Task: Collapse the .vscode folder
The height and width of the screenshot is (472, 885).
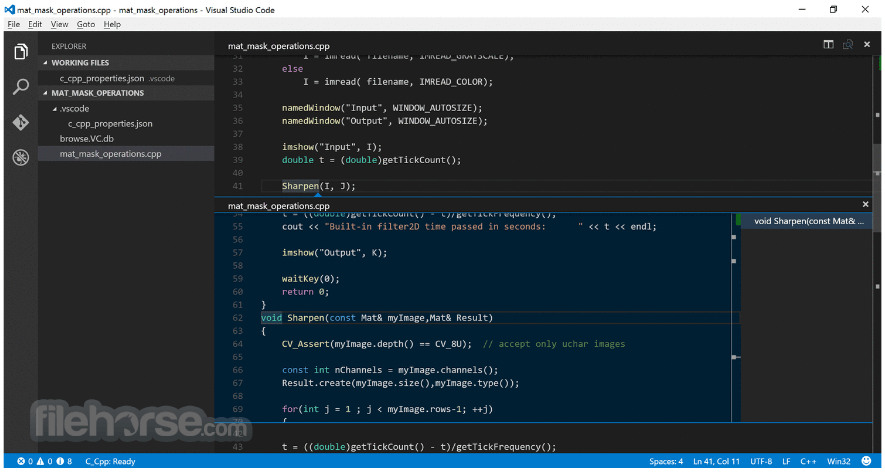Action: coord(126,108)
